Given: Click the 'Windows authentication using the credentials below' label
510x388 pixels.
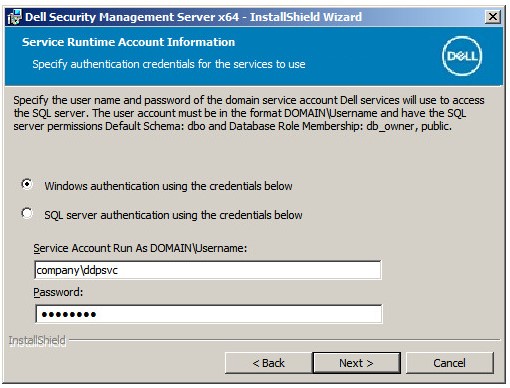Looking at the screenshot, I should pyautogui.click(x=168, y=186).
